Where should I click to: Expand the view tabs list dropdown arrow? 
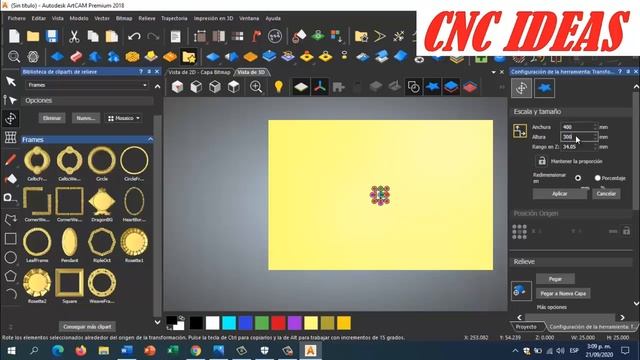click(x=493, y=72)
